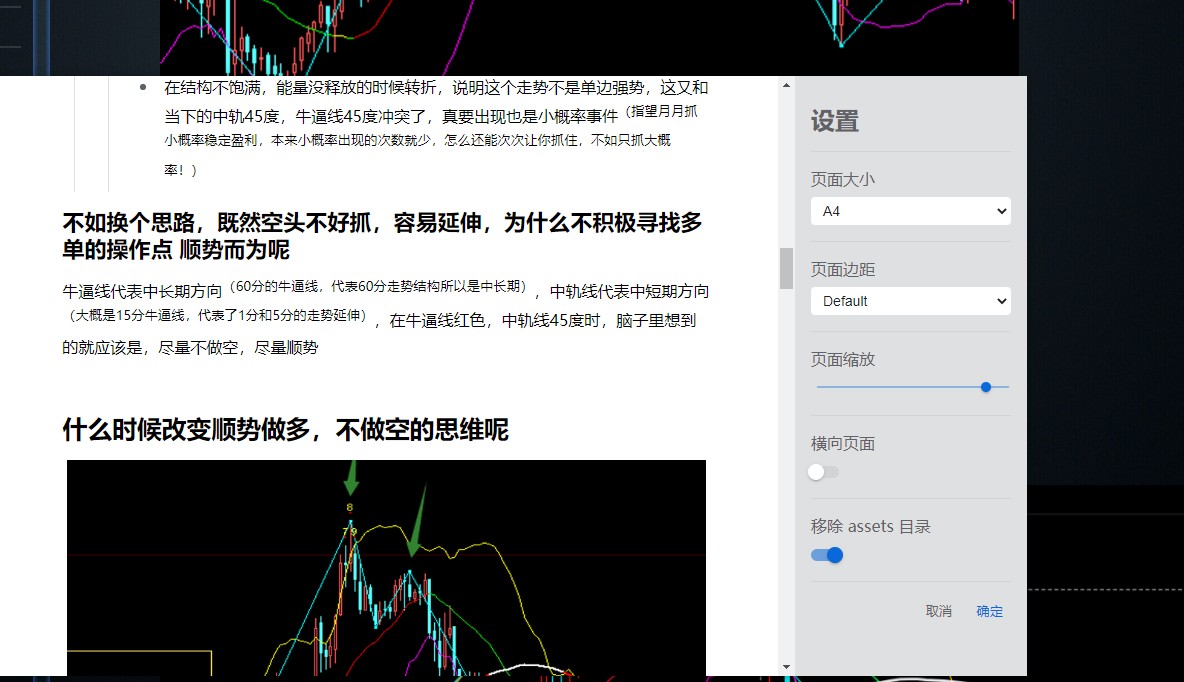This screenshot has width=1184, height=682.
Task: Click the bold heading 不如换个思路
Action: coord(383,234)
